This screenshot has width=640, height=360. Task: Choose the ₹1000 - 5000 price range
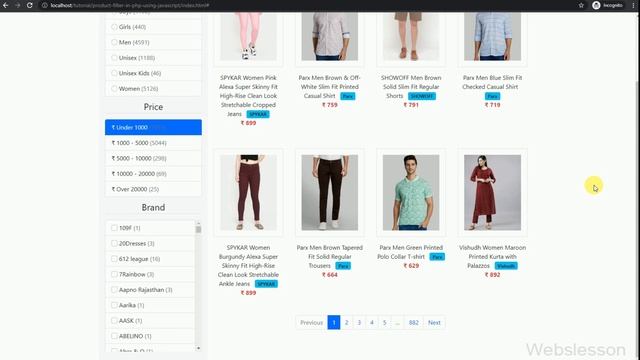pyautogui.click(x=153, y=143)
